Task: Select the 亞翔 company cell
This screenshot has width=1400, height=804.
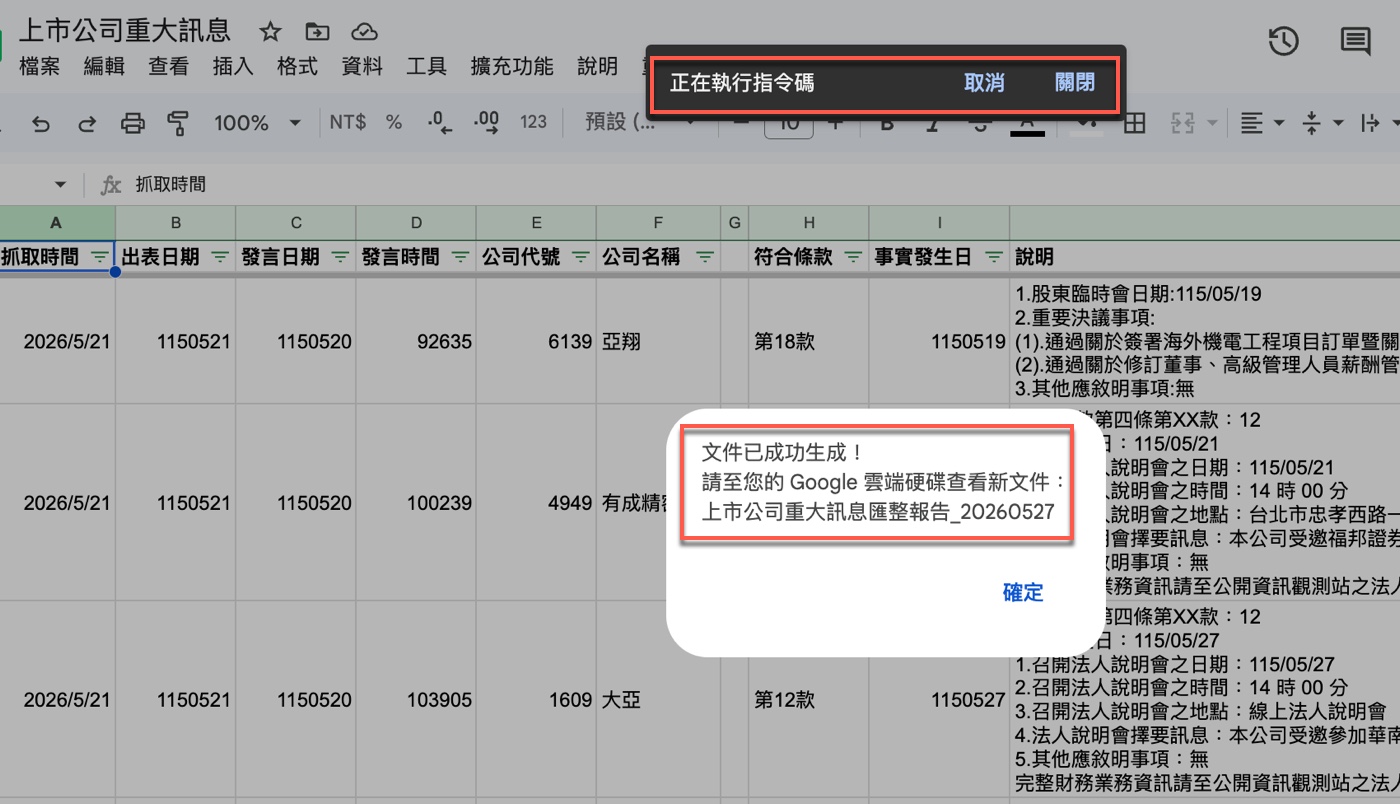Action: tap(658, 342)
